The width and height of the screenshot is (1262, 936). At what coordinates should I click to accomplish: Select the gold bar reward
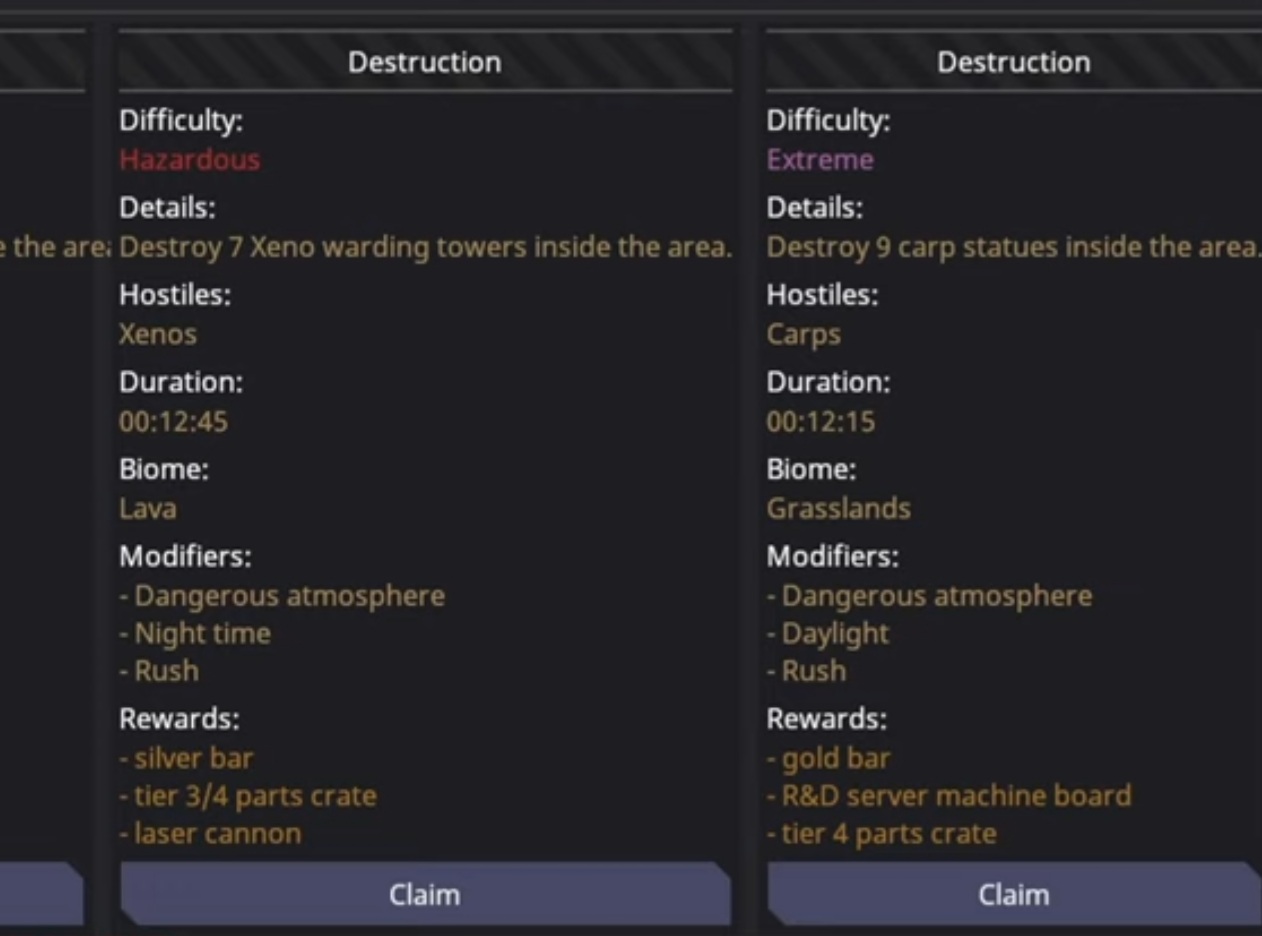coord(834,759)
